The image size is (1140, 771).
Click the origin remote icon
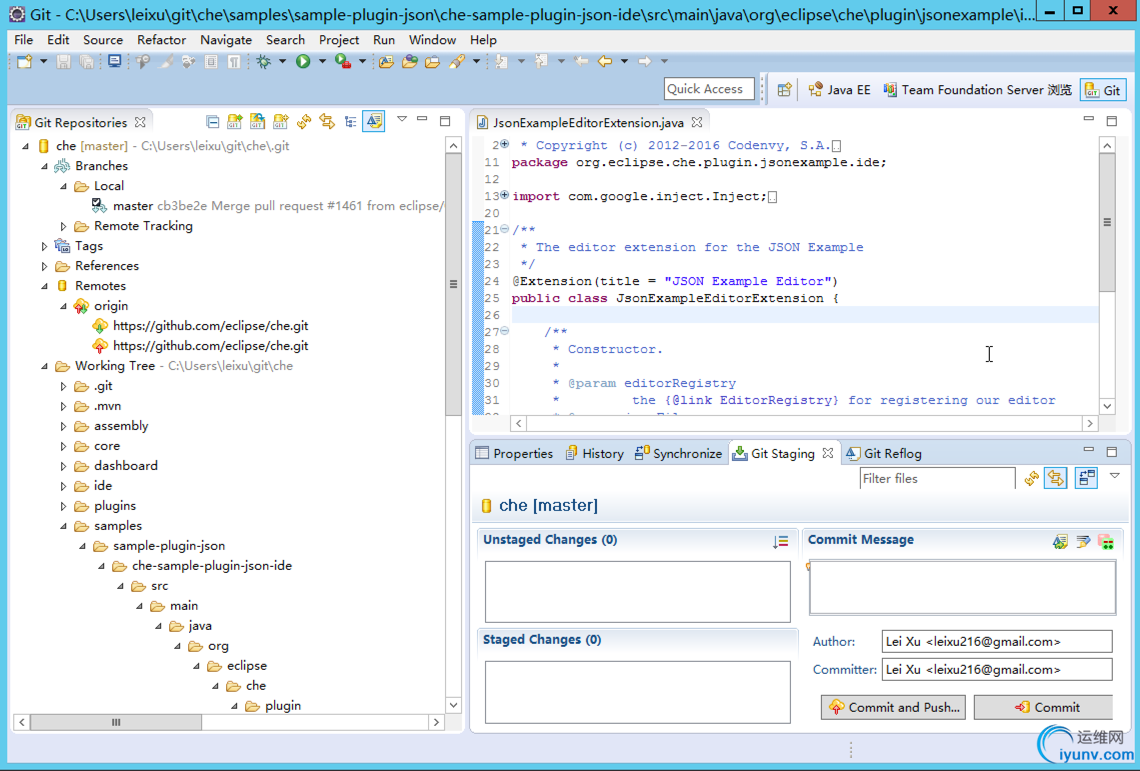81,306
